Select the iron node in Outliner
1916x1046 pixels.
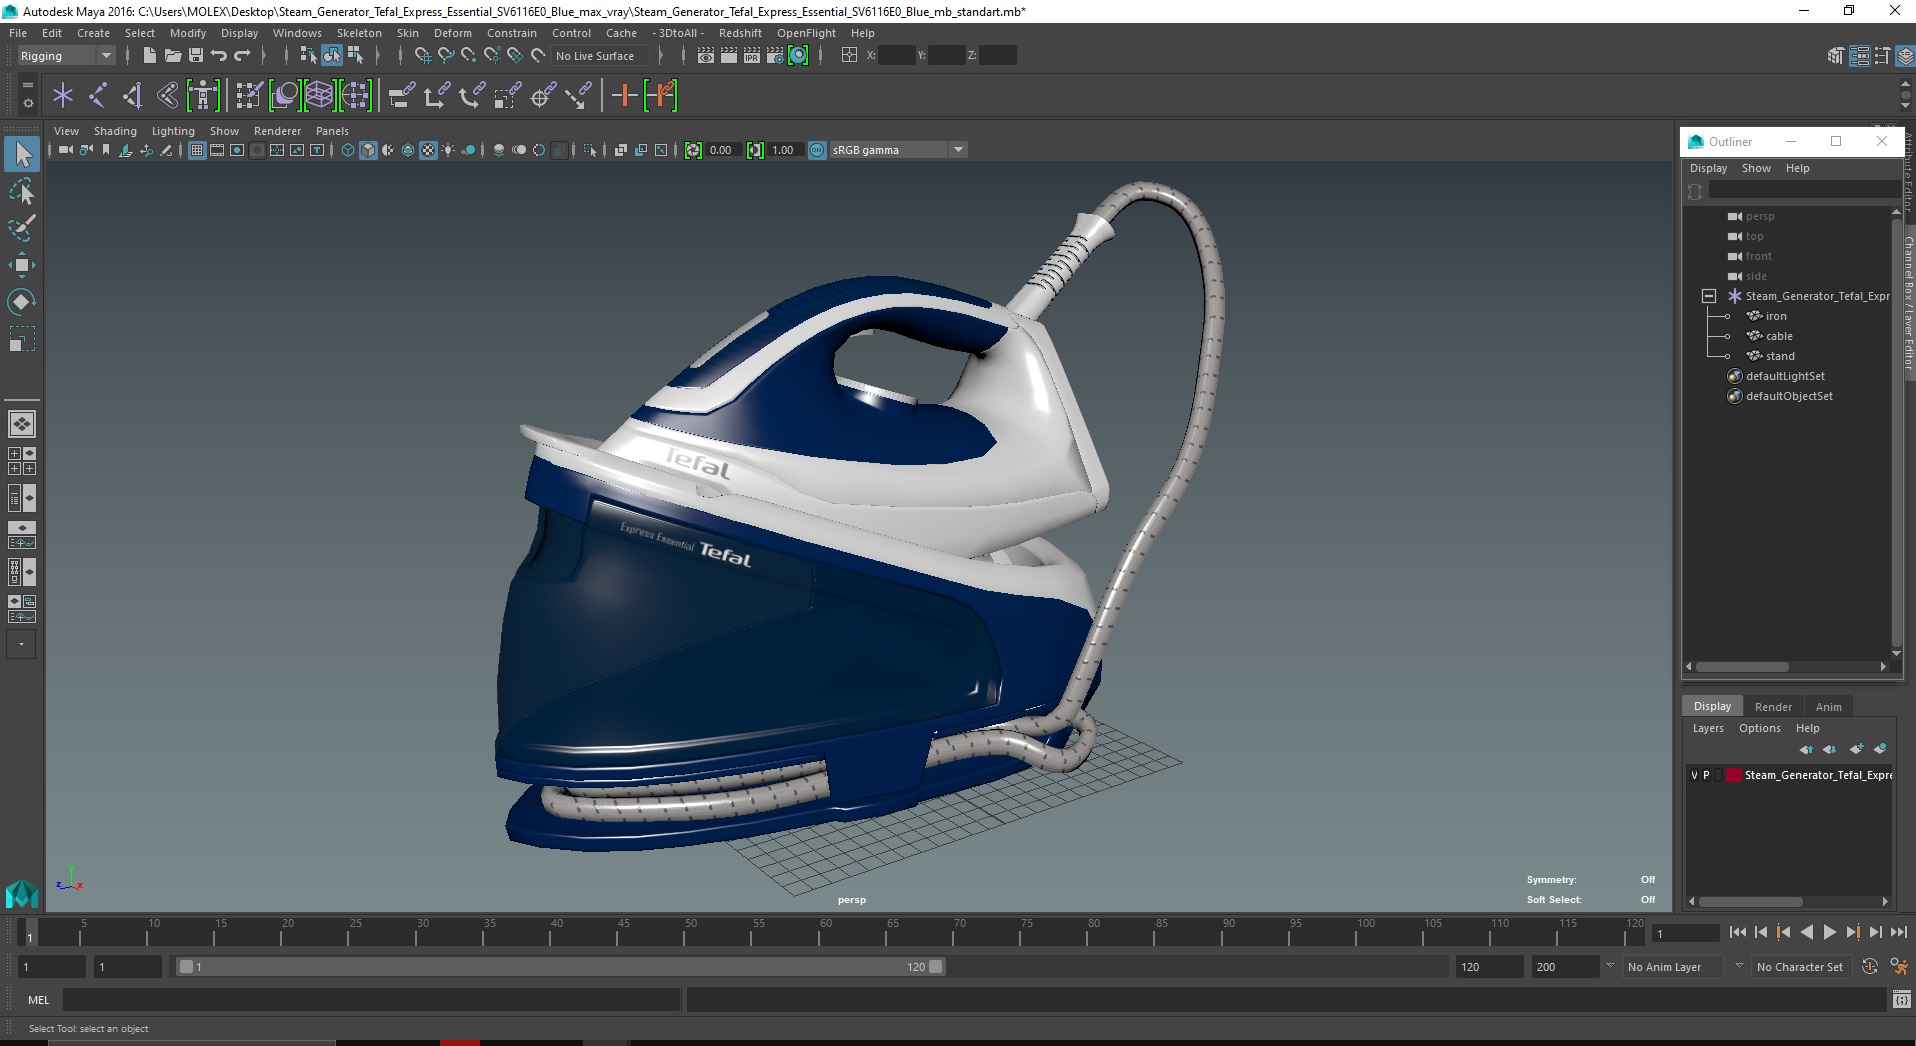(1775, 316)
